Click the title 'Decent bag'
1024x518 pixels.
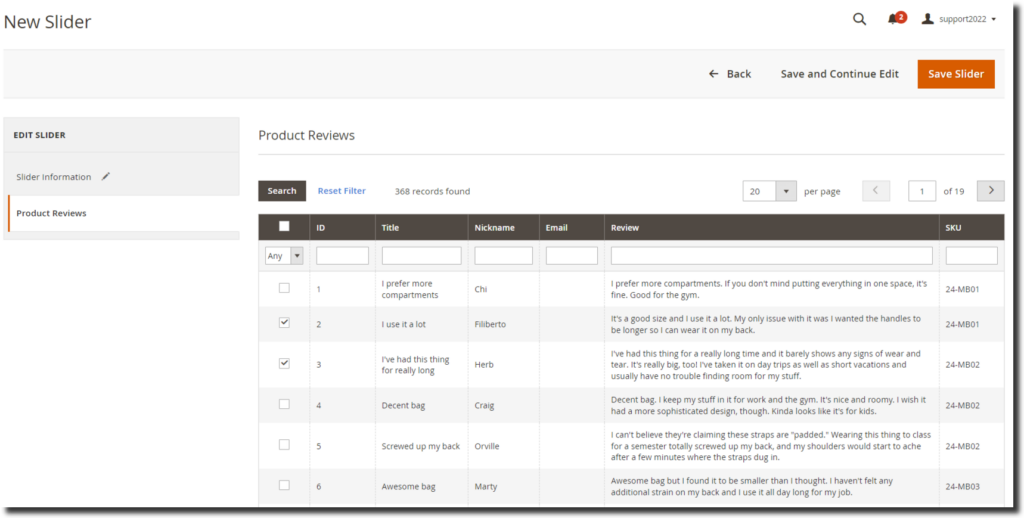click(x=403, y=406)
